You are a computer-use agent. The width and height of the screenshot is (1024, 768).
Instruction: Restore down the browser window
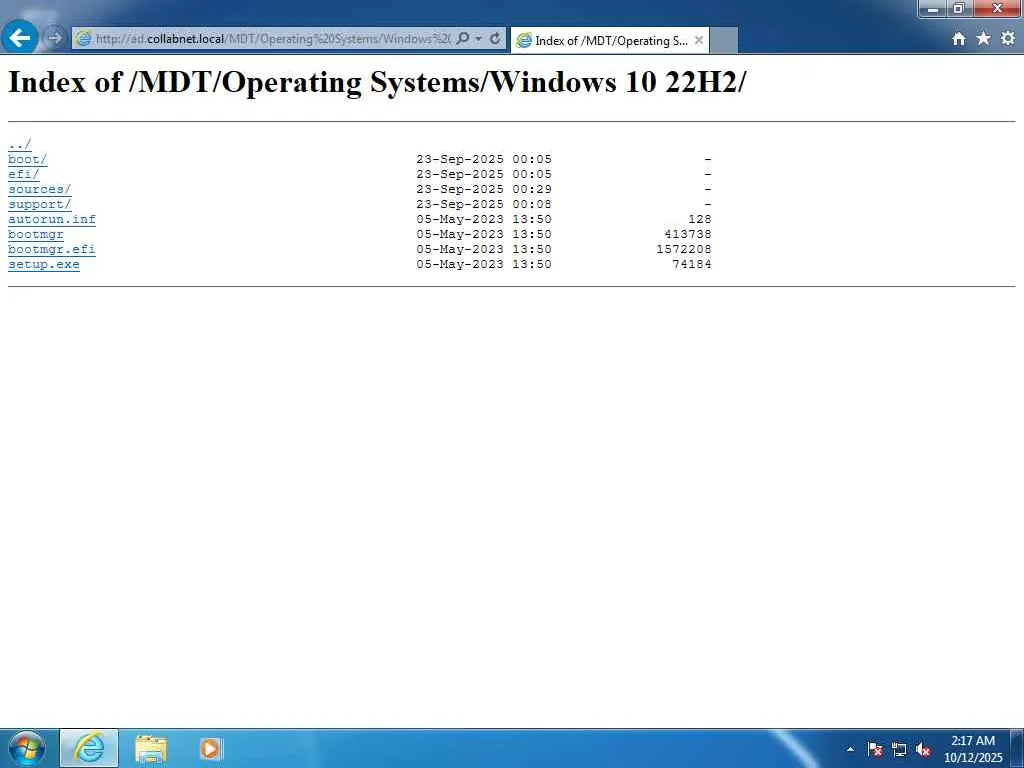(x=959, y=9)
